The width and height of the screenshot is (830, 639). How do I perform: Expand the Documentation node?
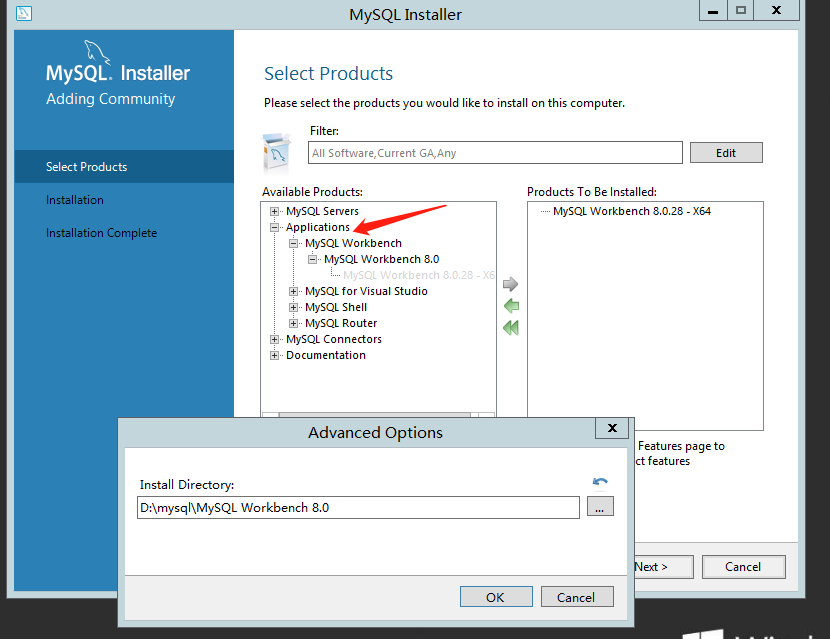click(x=274, y=355)
